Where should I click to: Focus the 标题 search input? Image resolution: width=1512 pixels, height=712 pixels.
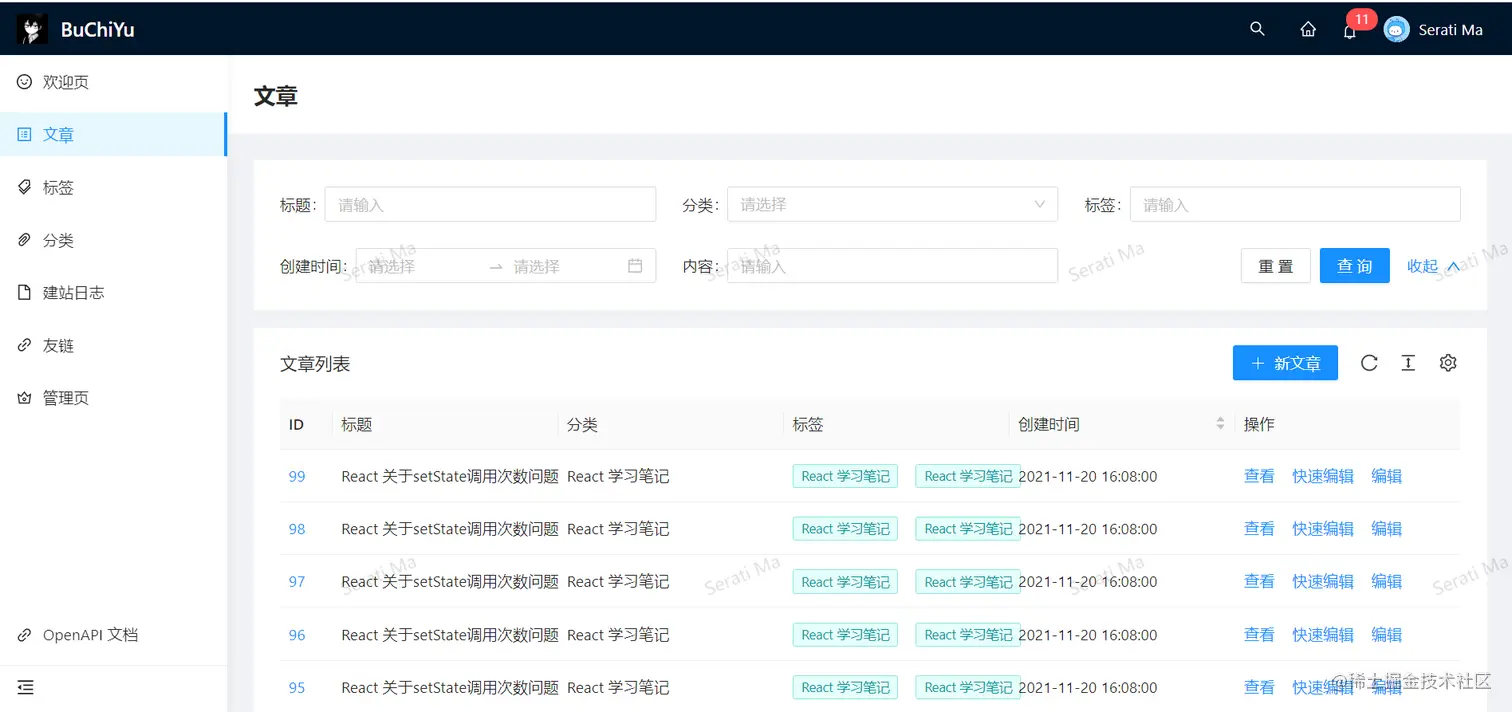(x=490, y=205)
